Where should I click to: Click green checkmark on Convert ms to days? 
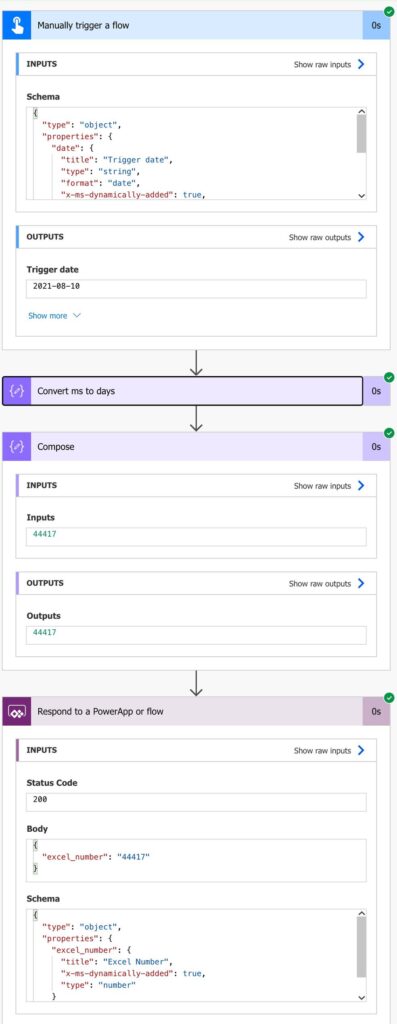(389, 377)
